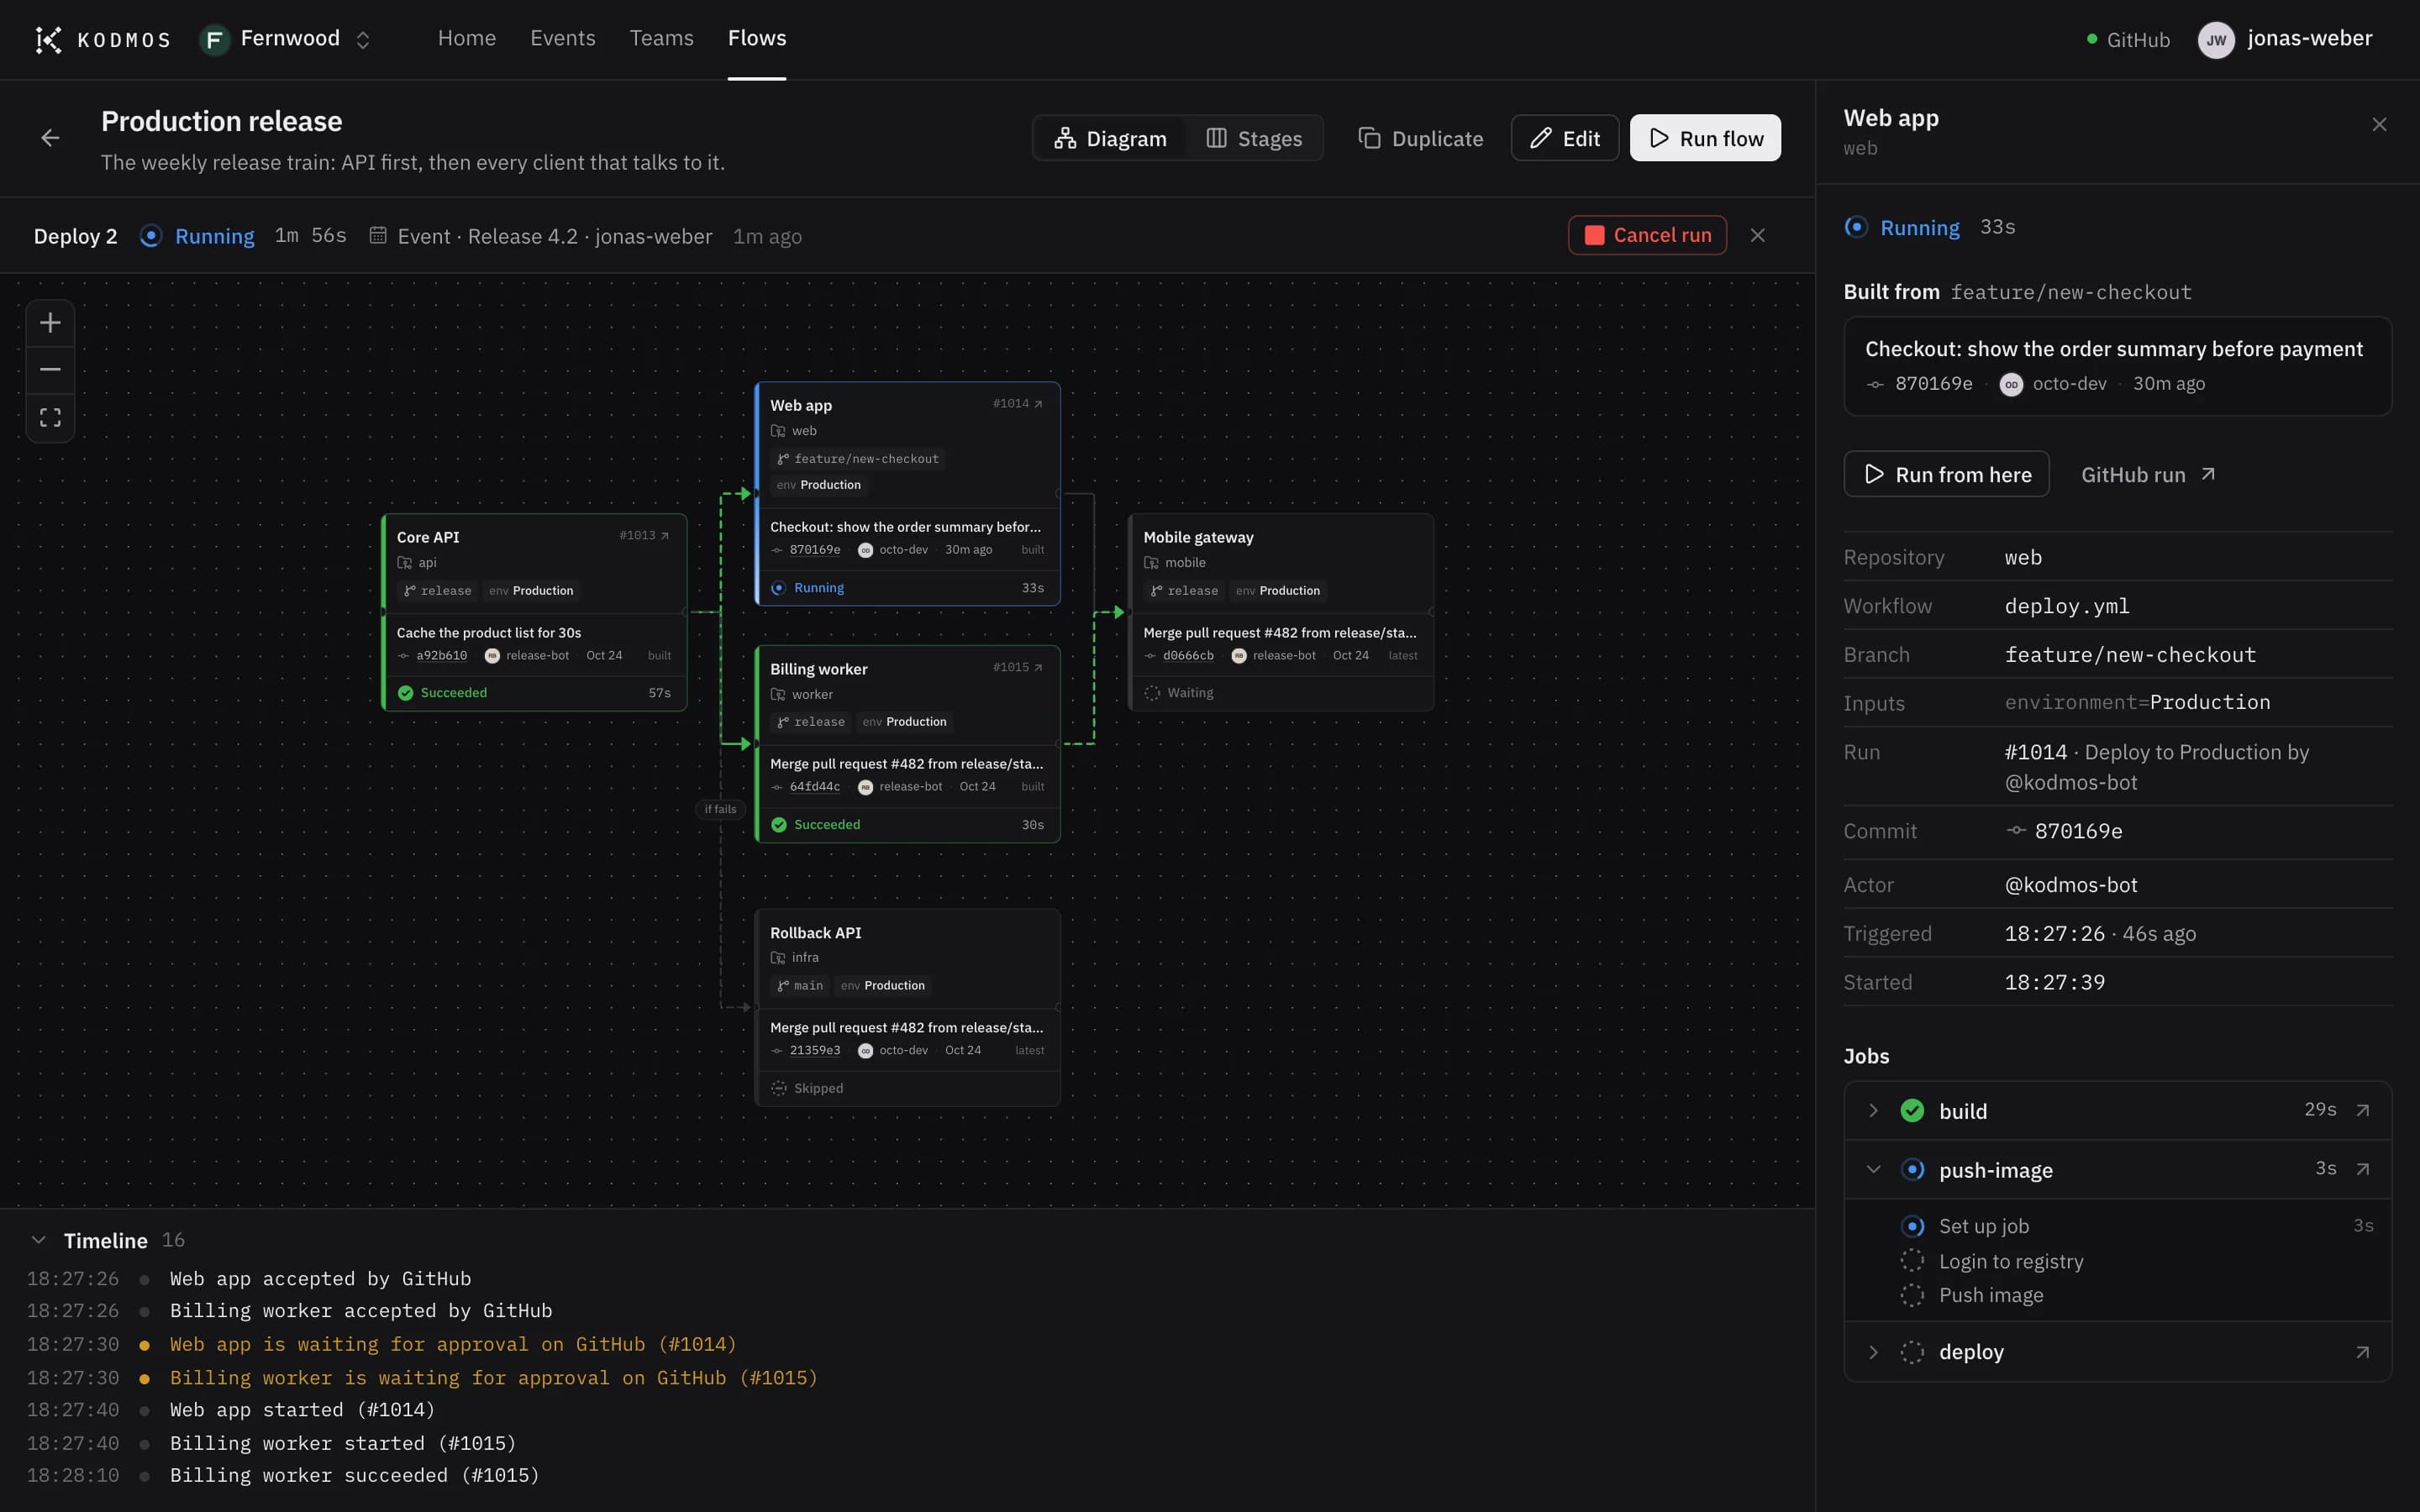
Task: Open the Events tab
Action: click(x=562, y=38)
